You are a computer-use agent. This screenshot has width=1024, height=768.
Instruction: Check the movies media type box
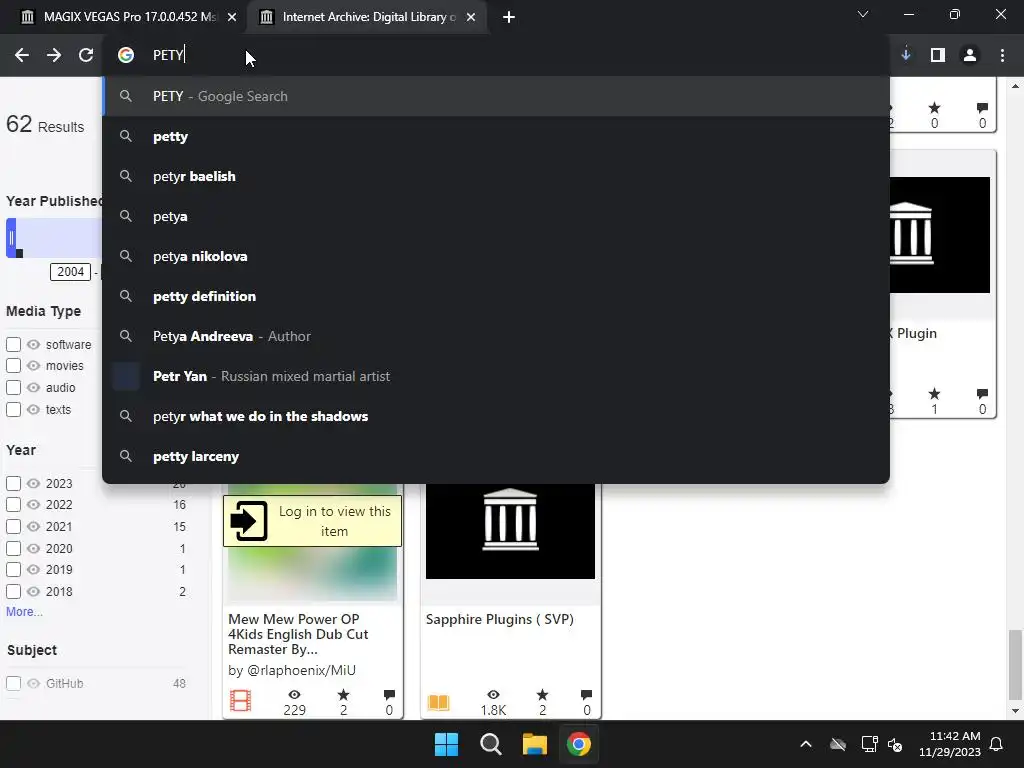tap(13, 366)
